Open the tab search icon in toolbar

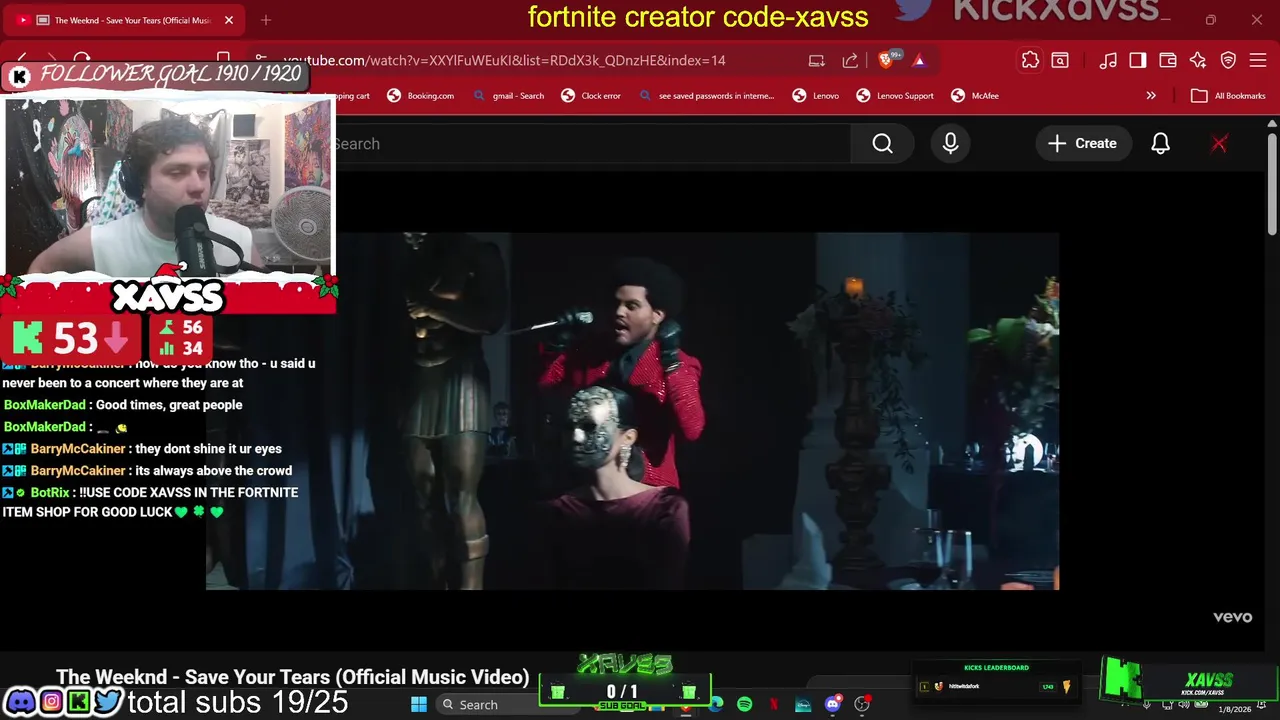[x=1060, y=60]
